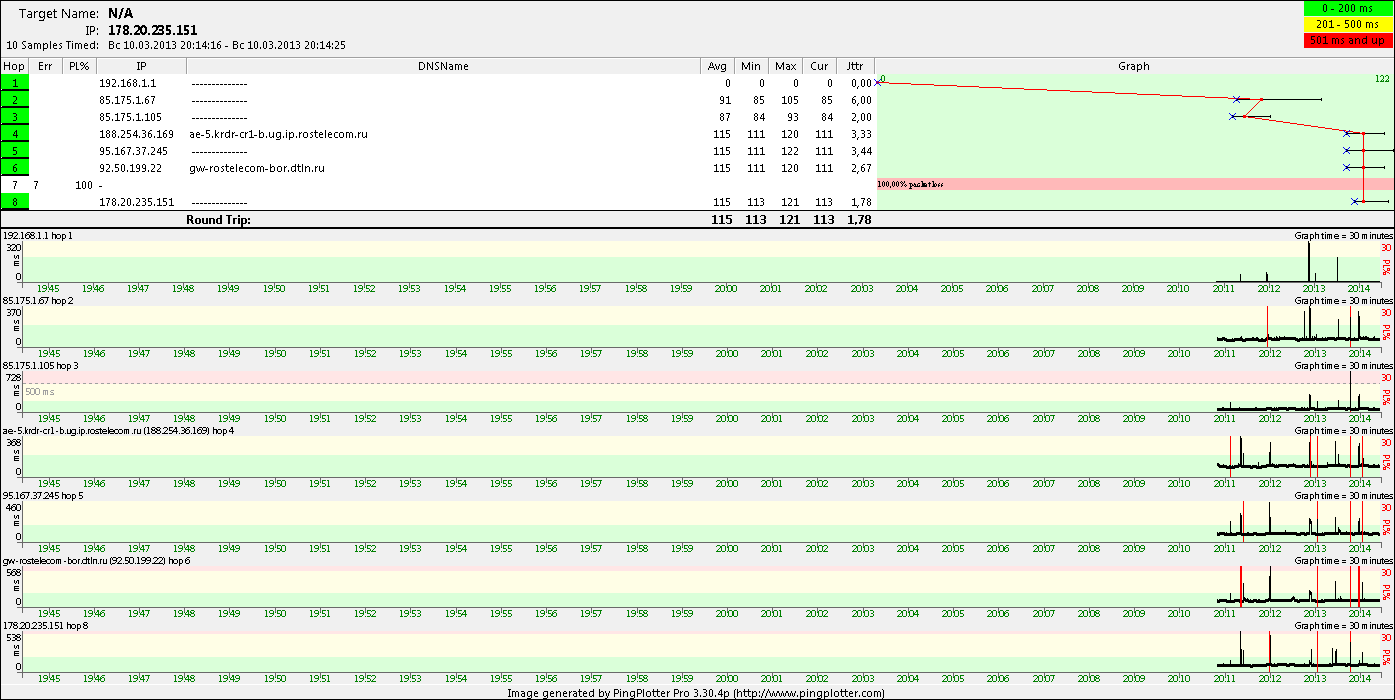
Task: Open the www.pingplotter.com footer link
Action: [808, 693]
